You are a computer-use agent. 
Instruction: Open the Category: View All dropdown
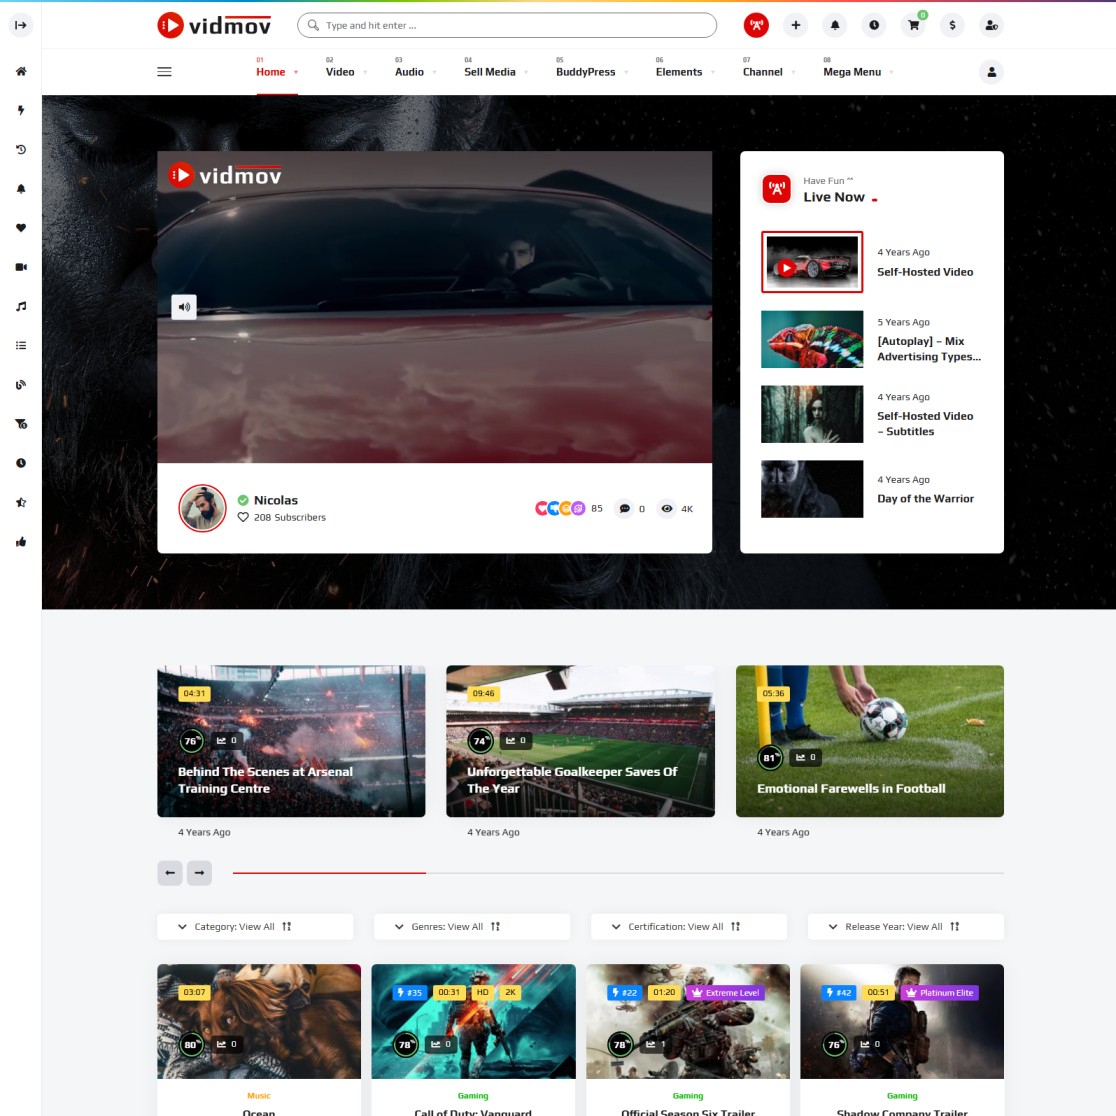point(255,927)
